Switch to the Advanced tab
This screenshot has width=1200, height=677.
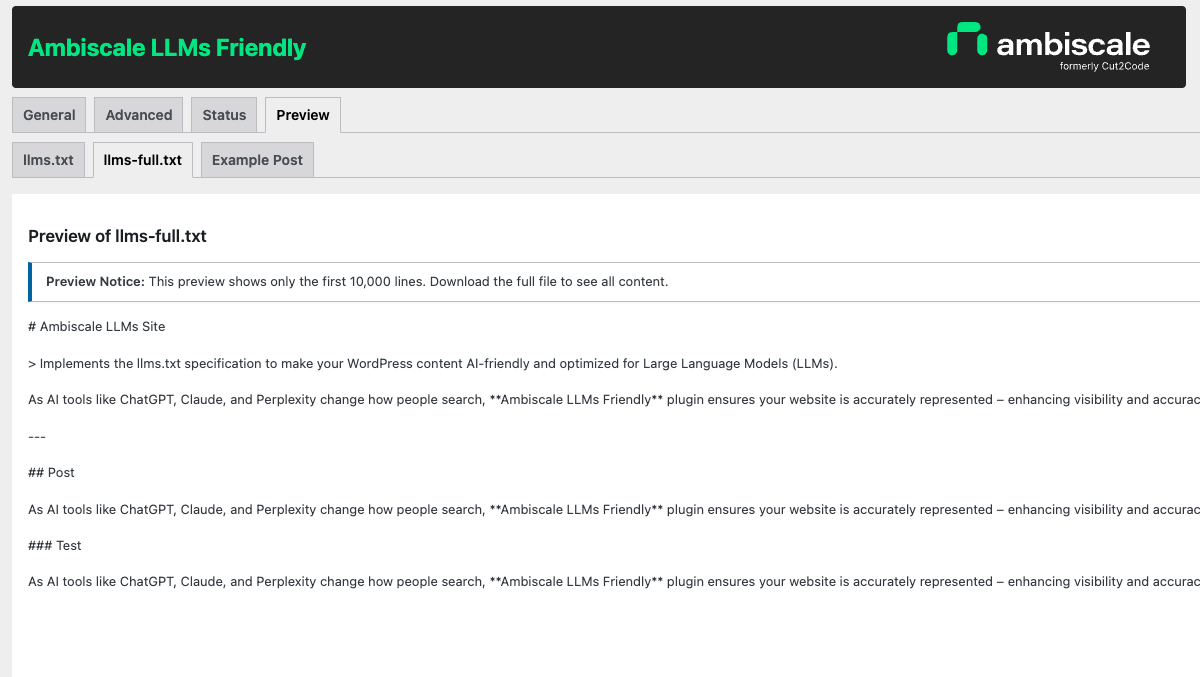pos(139,115)
